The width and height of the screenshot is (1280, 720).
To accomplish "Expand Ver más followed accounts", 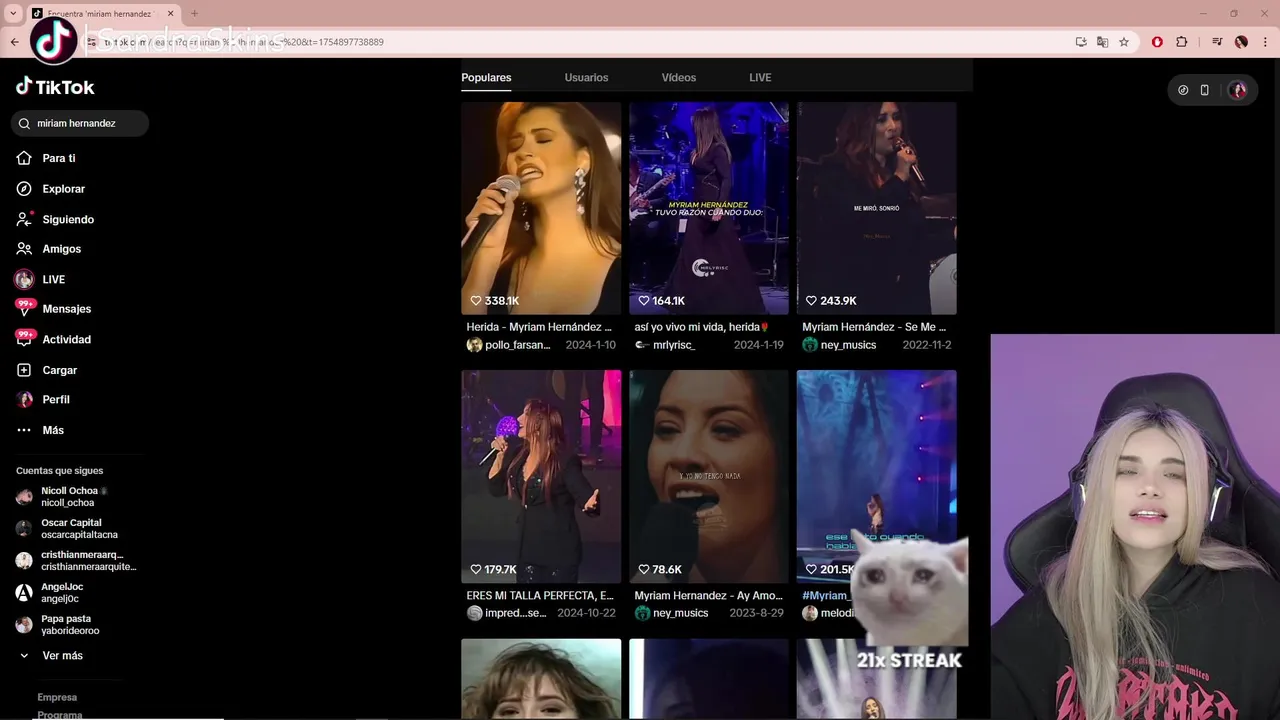I will pyautogui.click(x=51, y=656).
